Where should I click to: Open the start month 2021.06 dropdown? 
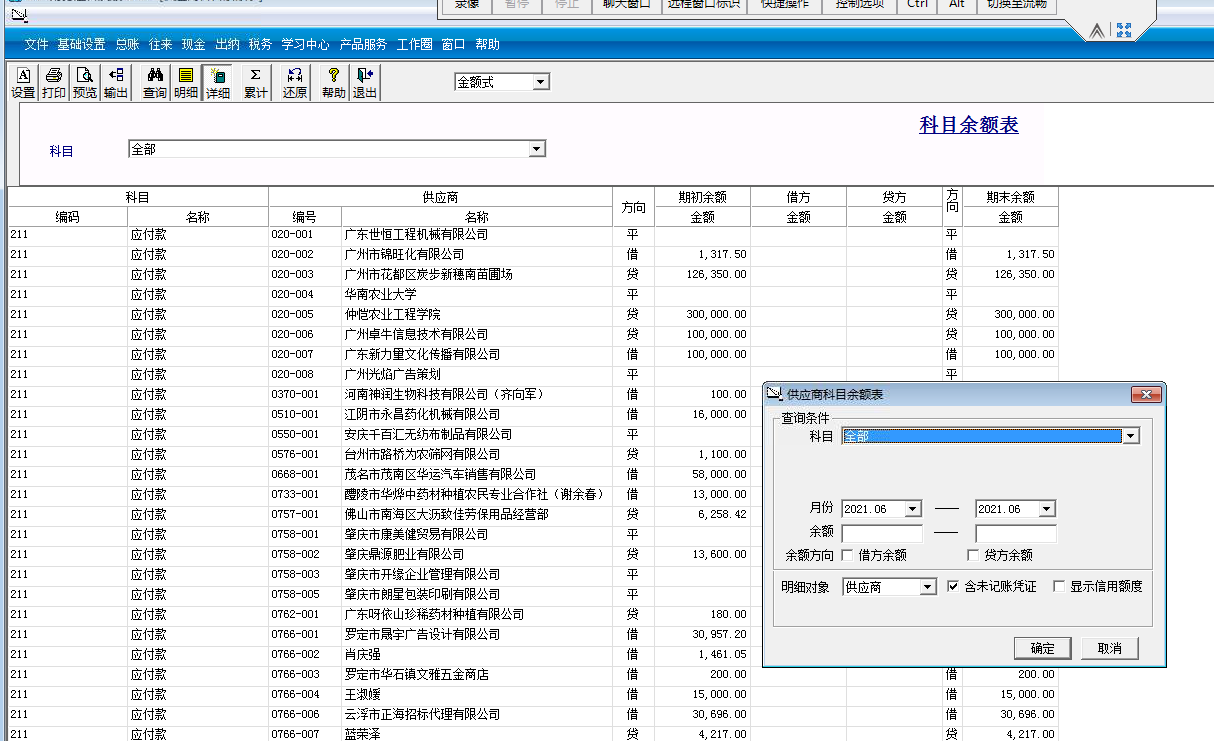(912, 509)
